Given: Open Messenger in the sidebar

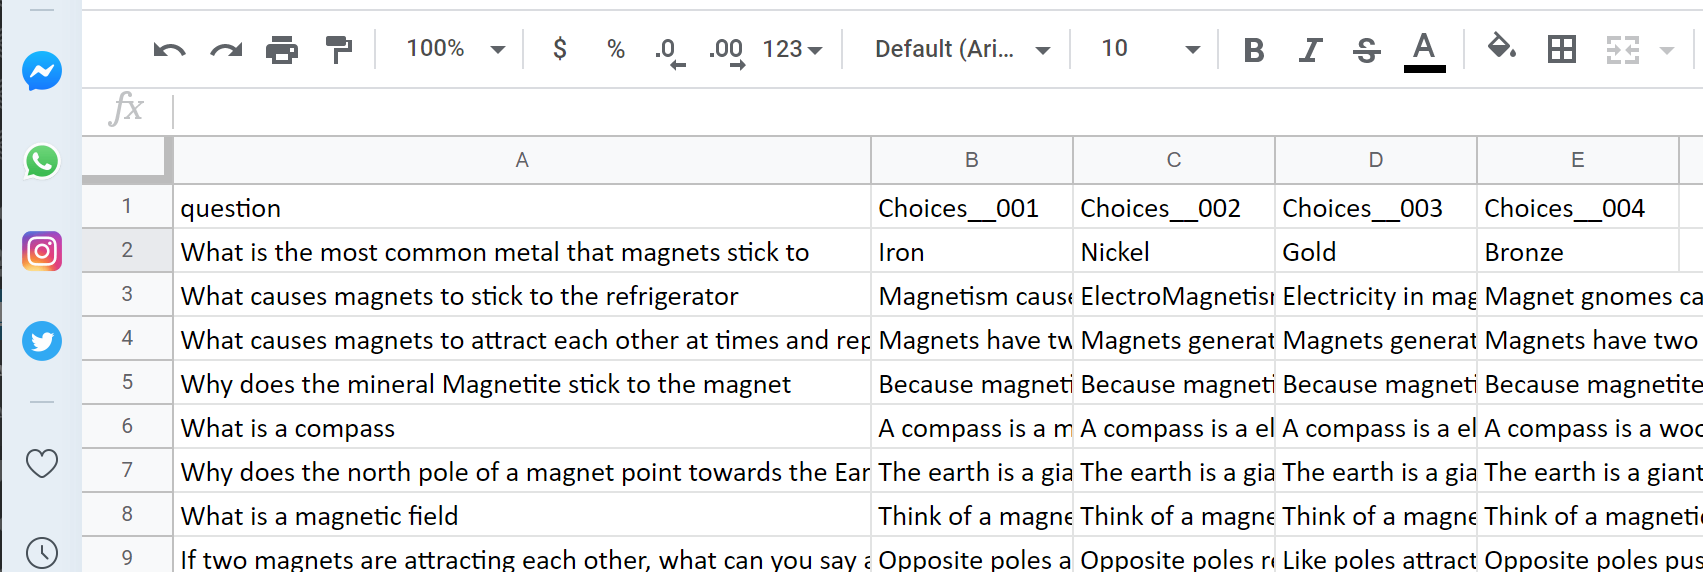Looking at the screenshot, I should (x=42, y=71).
